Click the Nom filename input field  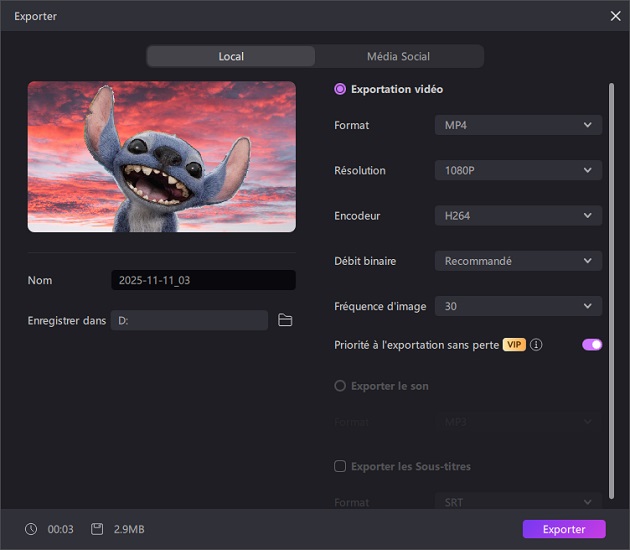(x=203, y=280)
